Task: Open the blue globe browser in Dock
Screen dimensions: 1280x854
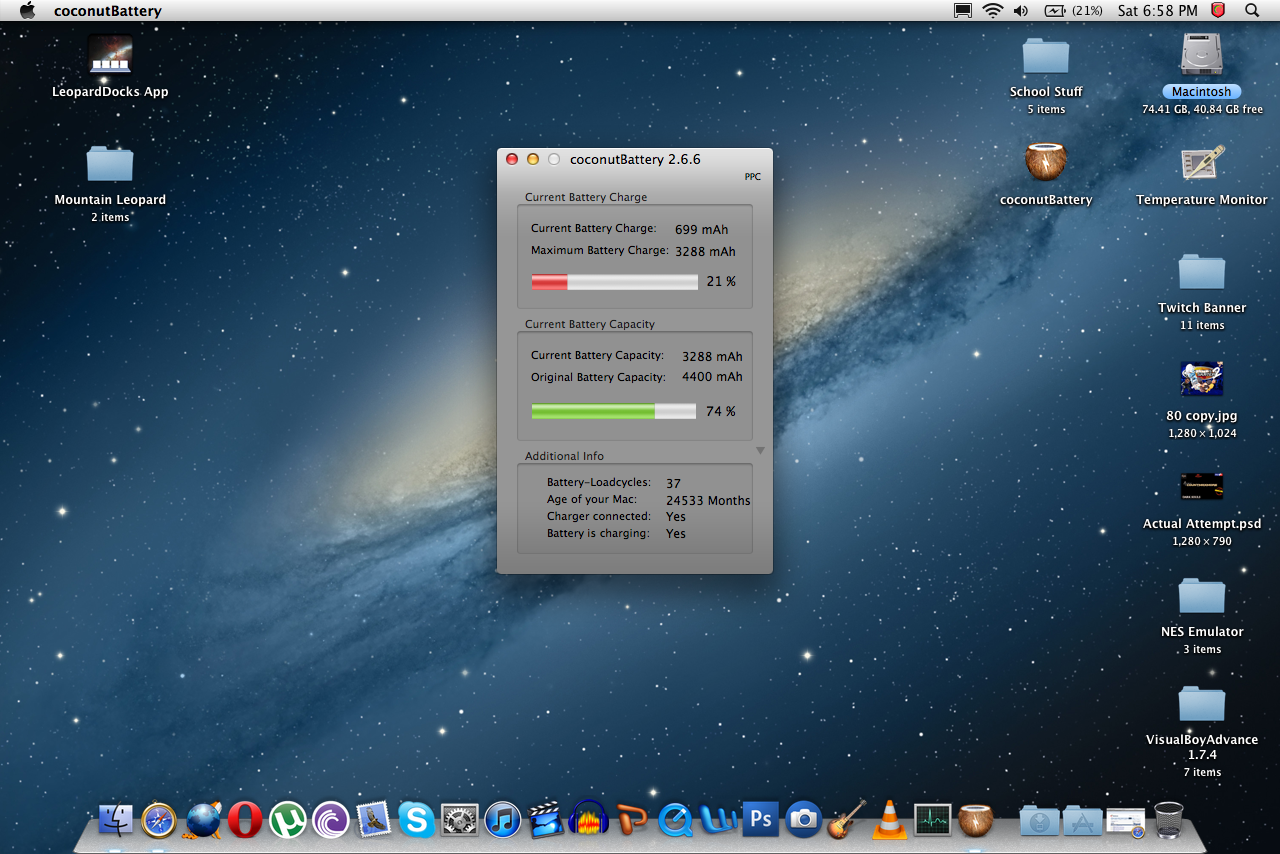Action: point(203,819)
